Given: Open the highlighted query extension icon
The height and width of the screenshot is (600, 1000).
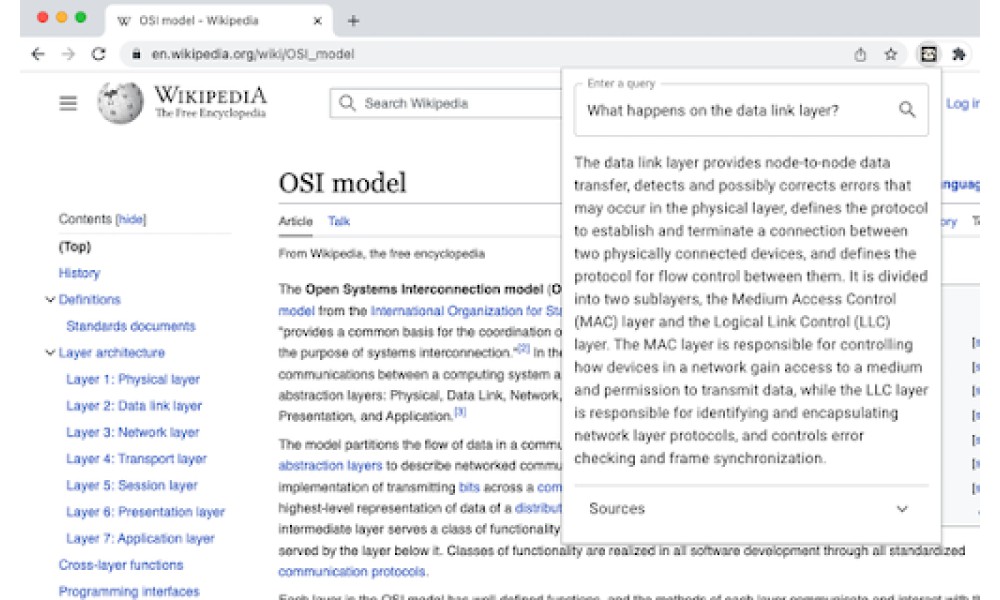Looking at the screenshot, I should coord(929,55).
